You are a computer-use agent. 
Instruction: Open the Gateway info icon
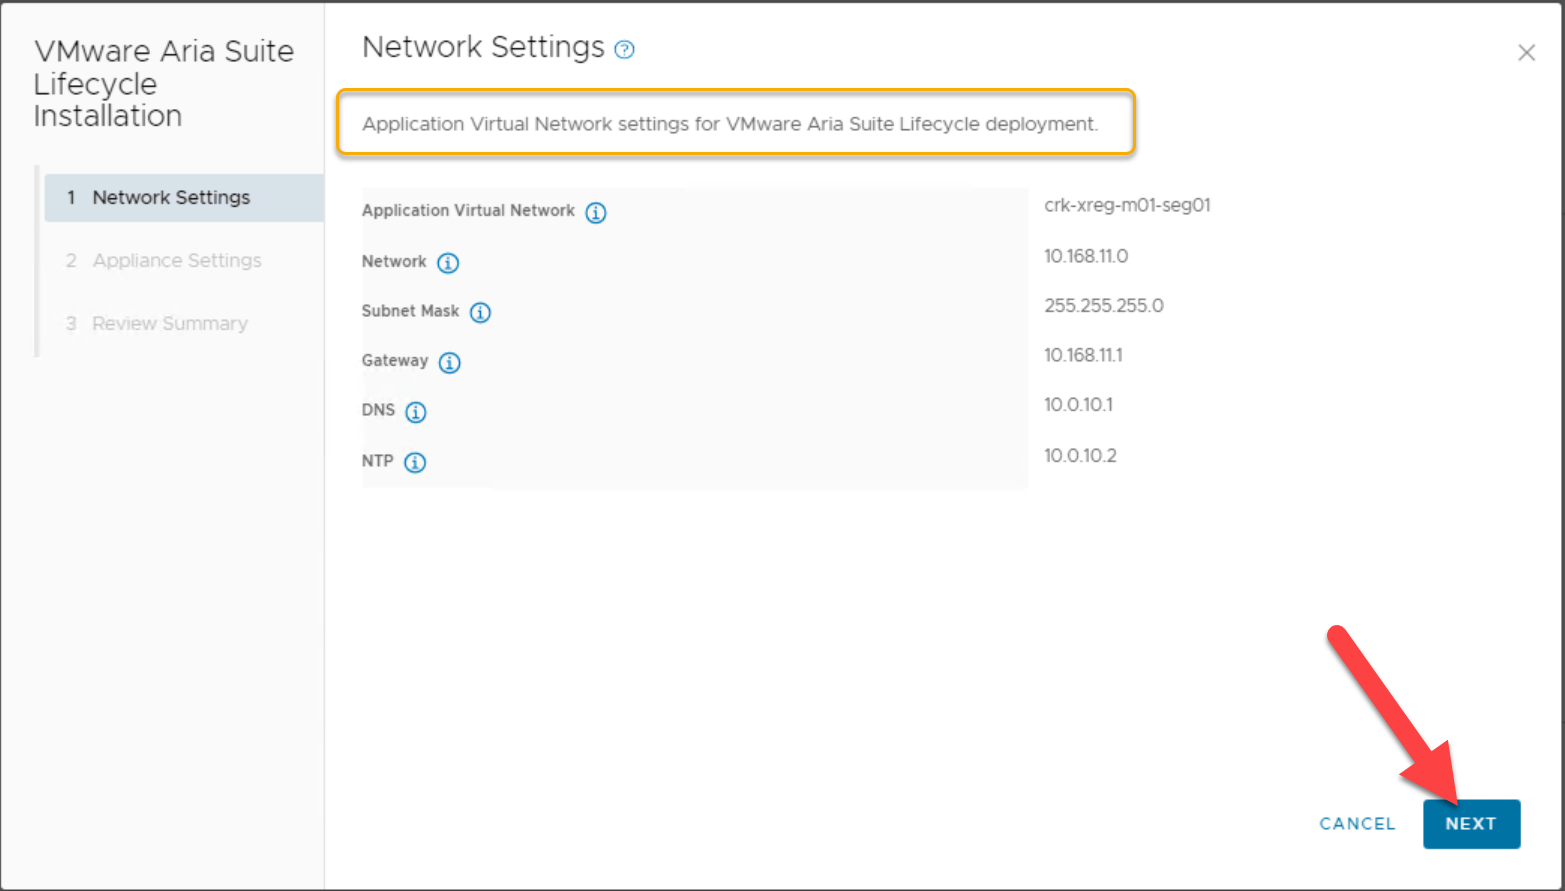coord(450,362)
